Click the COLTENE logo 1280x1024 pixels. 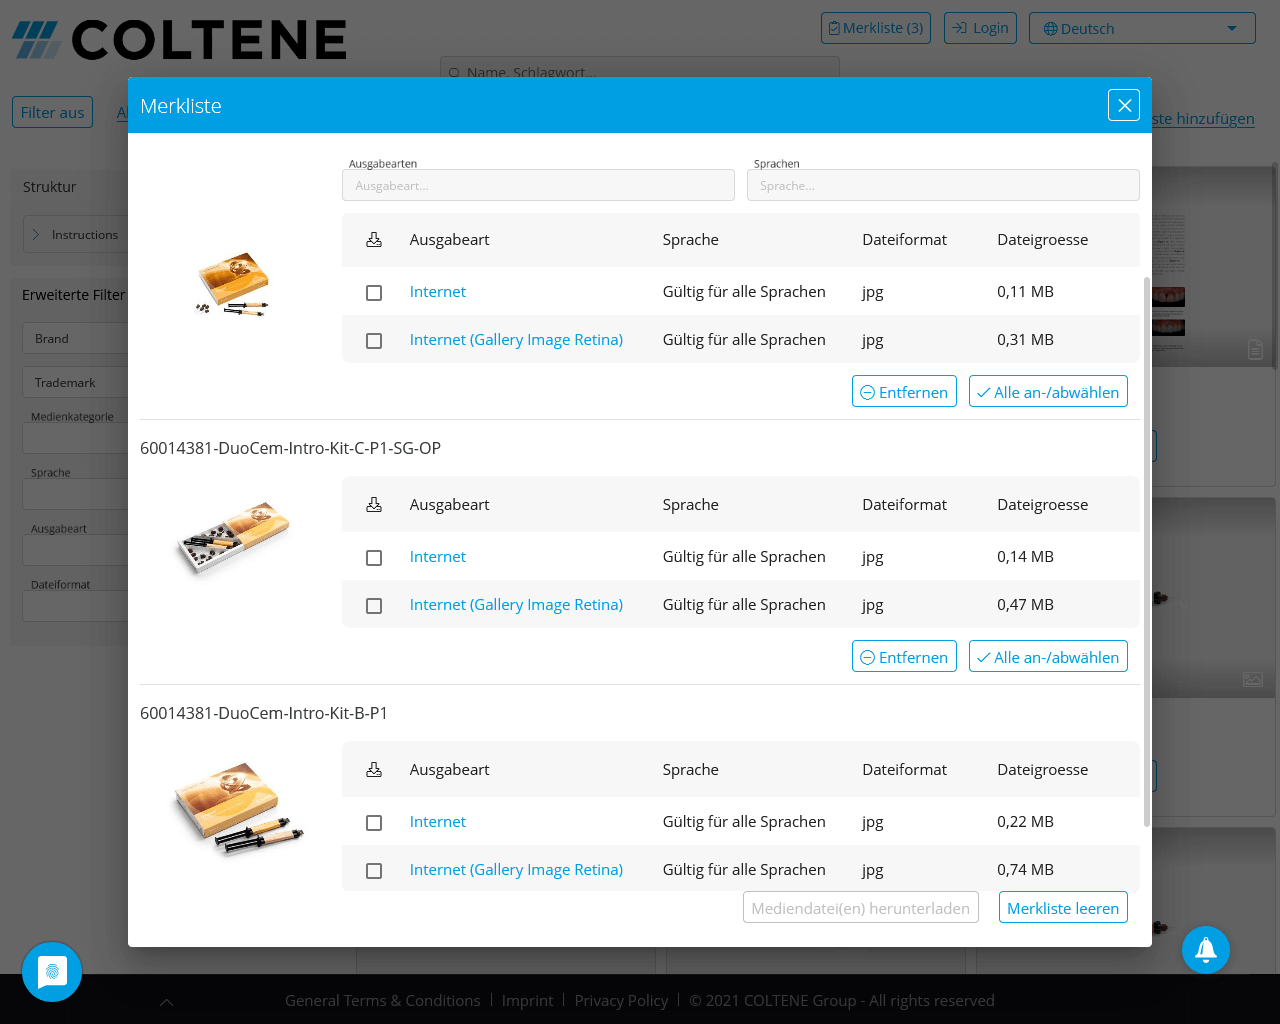coord(180,40)
